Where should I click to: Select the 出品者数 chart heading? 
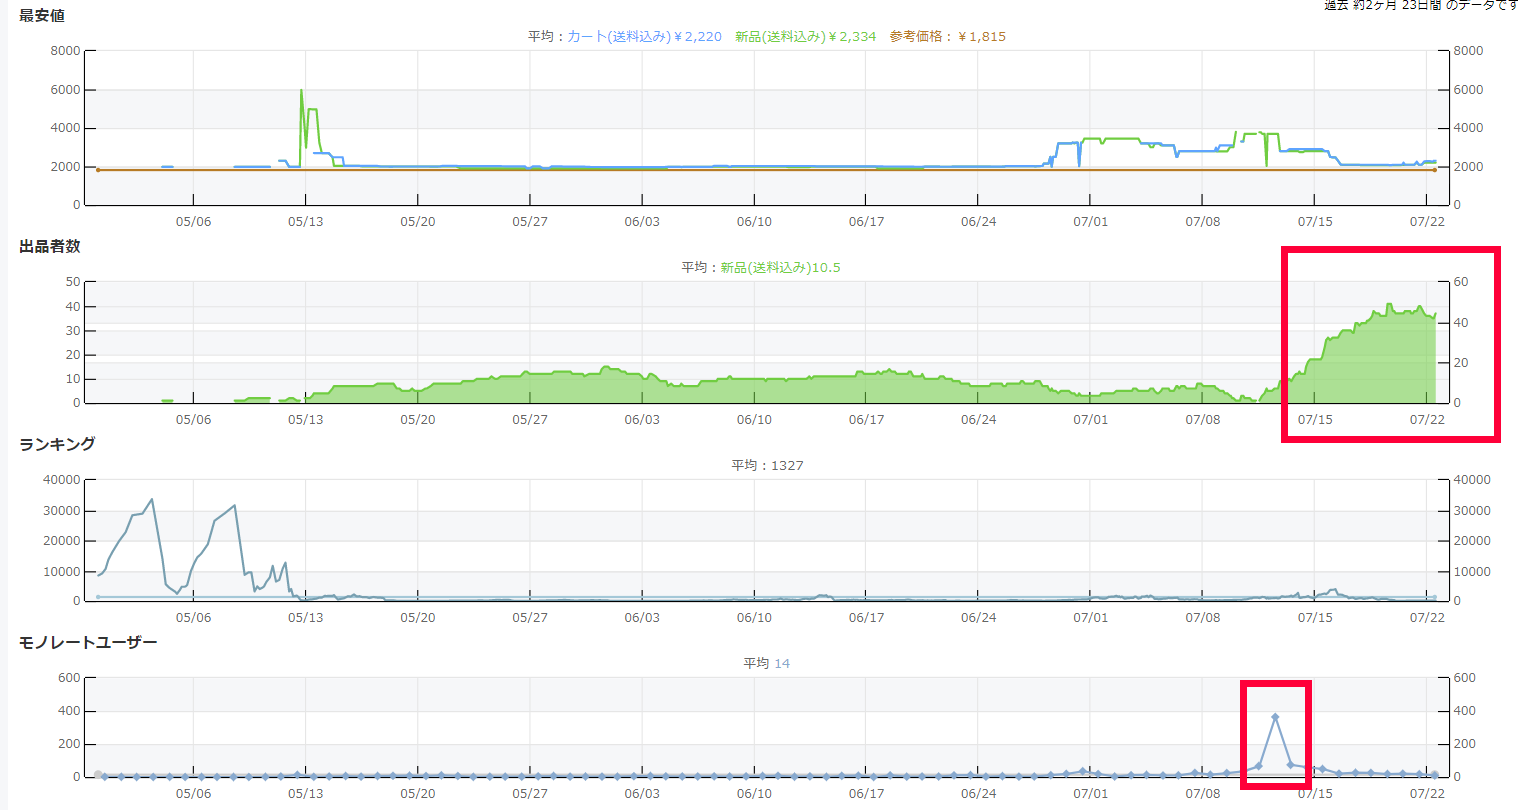[x=50, y=246]
